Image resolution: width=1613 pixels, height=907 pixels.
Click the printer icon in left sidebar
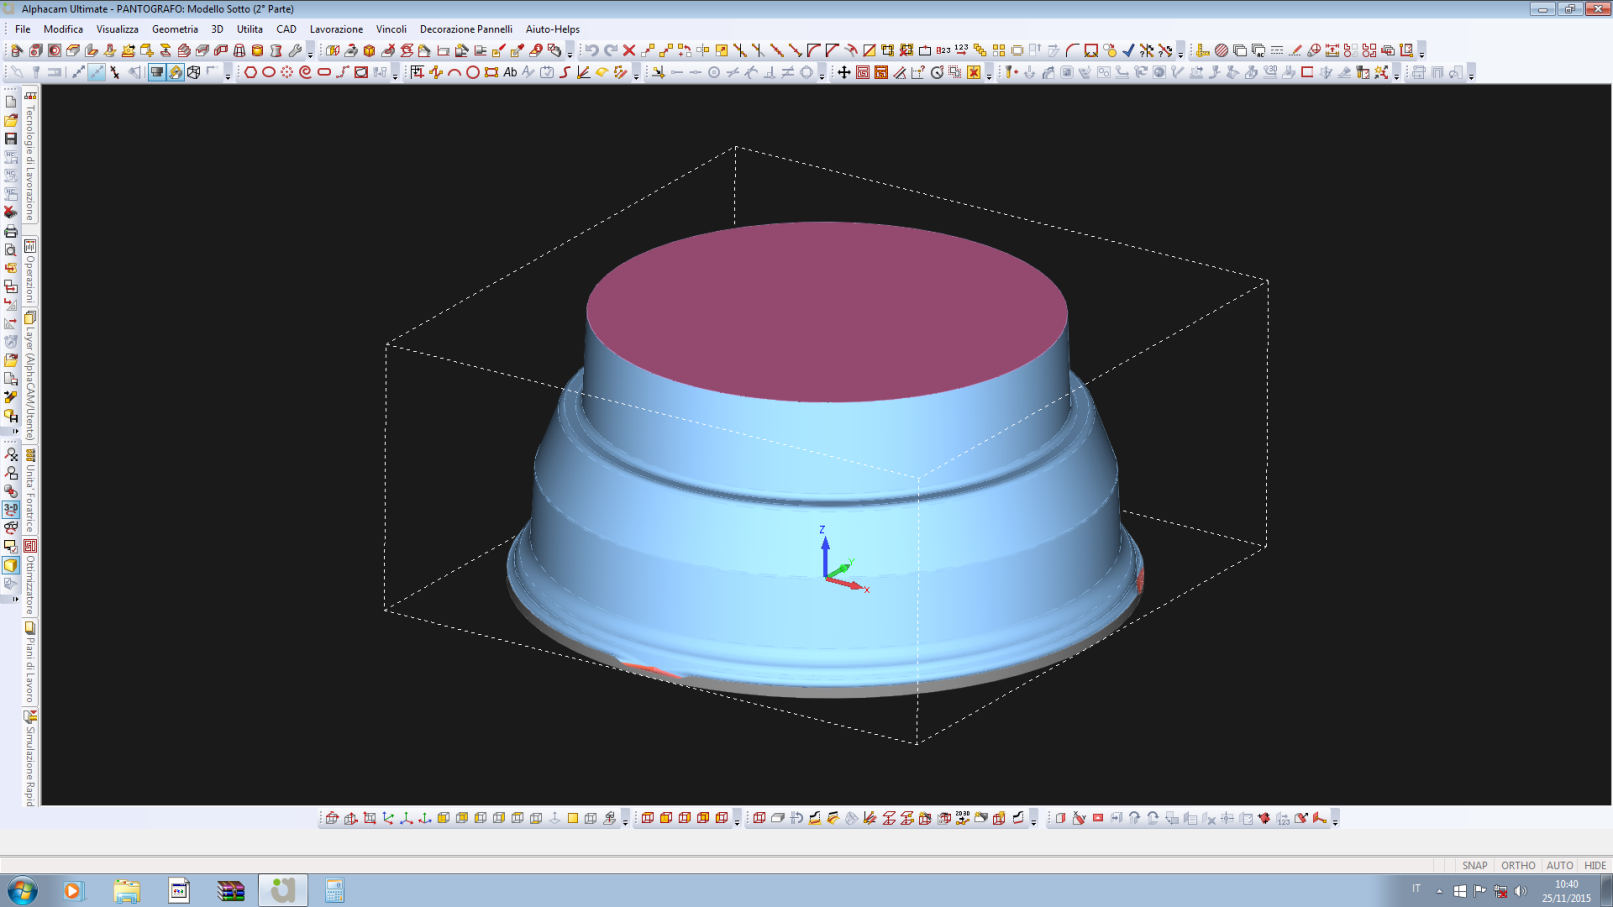11,232
